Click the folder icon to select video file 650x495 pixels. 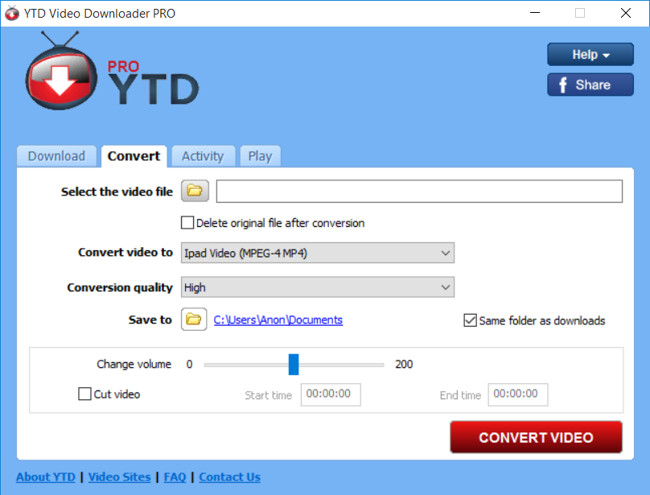point(195,191)
